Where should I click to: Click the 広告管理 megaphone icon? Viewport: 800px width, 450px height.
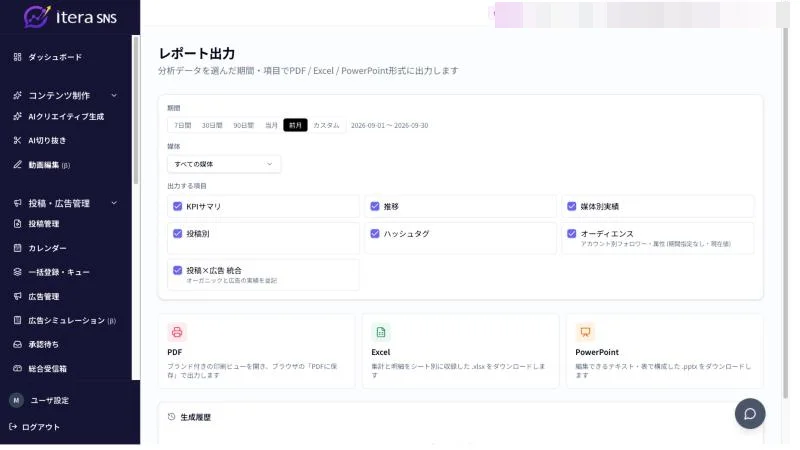[x=17, y=296]
